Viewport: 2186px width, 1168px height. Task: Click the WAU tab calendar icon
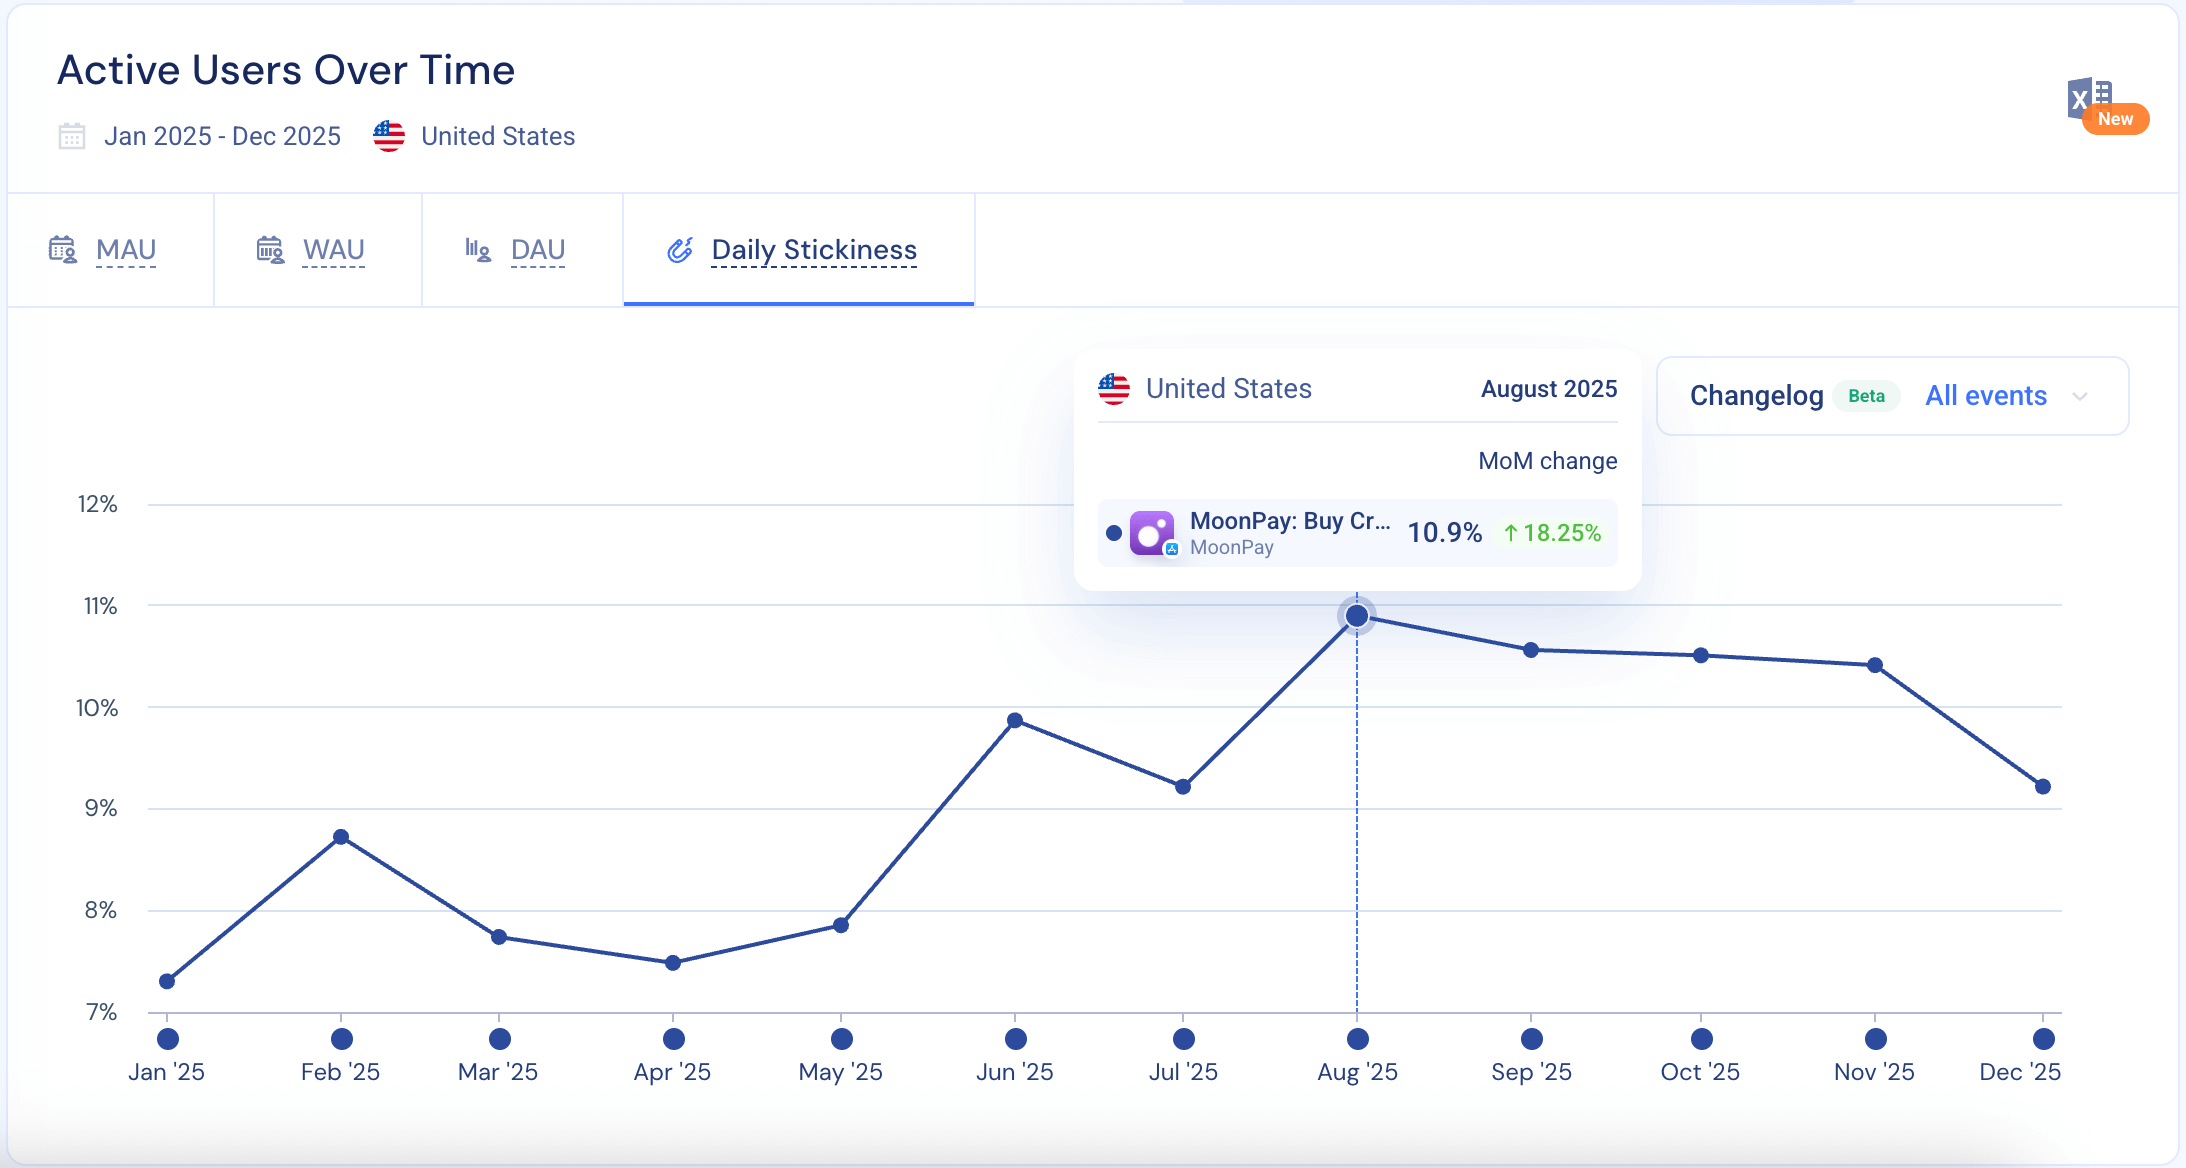[270, 249]
